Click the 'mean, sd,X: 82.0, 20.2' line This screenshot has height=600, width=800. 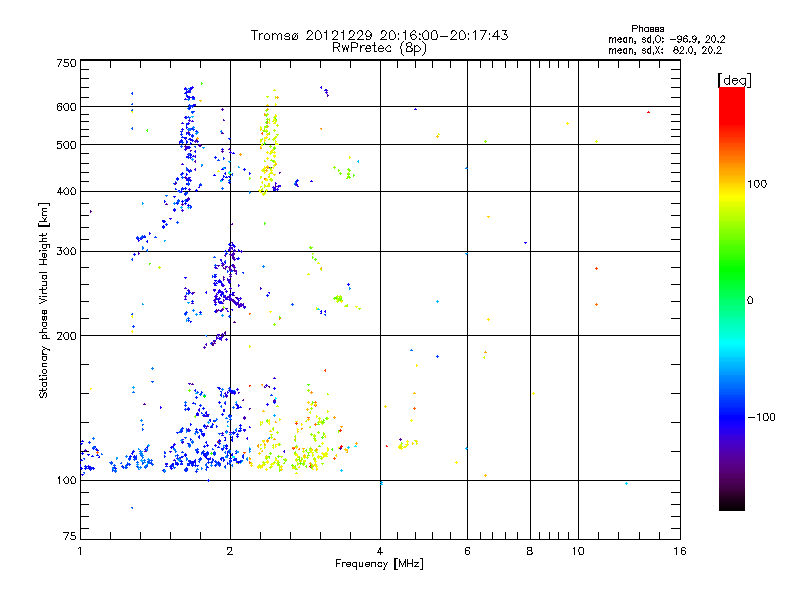pyautogui.click(x=665, y=50)
